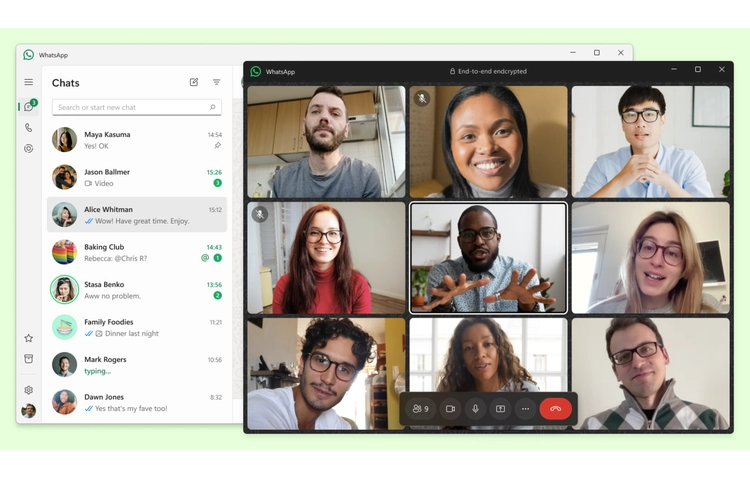This screenshot has width=750, height=500.
Task: Open Stasa Benko chat
Action: [137, 289]
